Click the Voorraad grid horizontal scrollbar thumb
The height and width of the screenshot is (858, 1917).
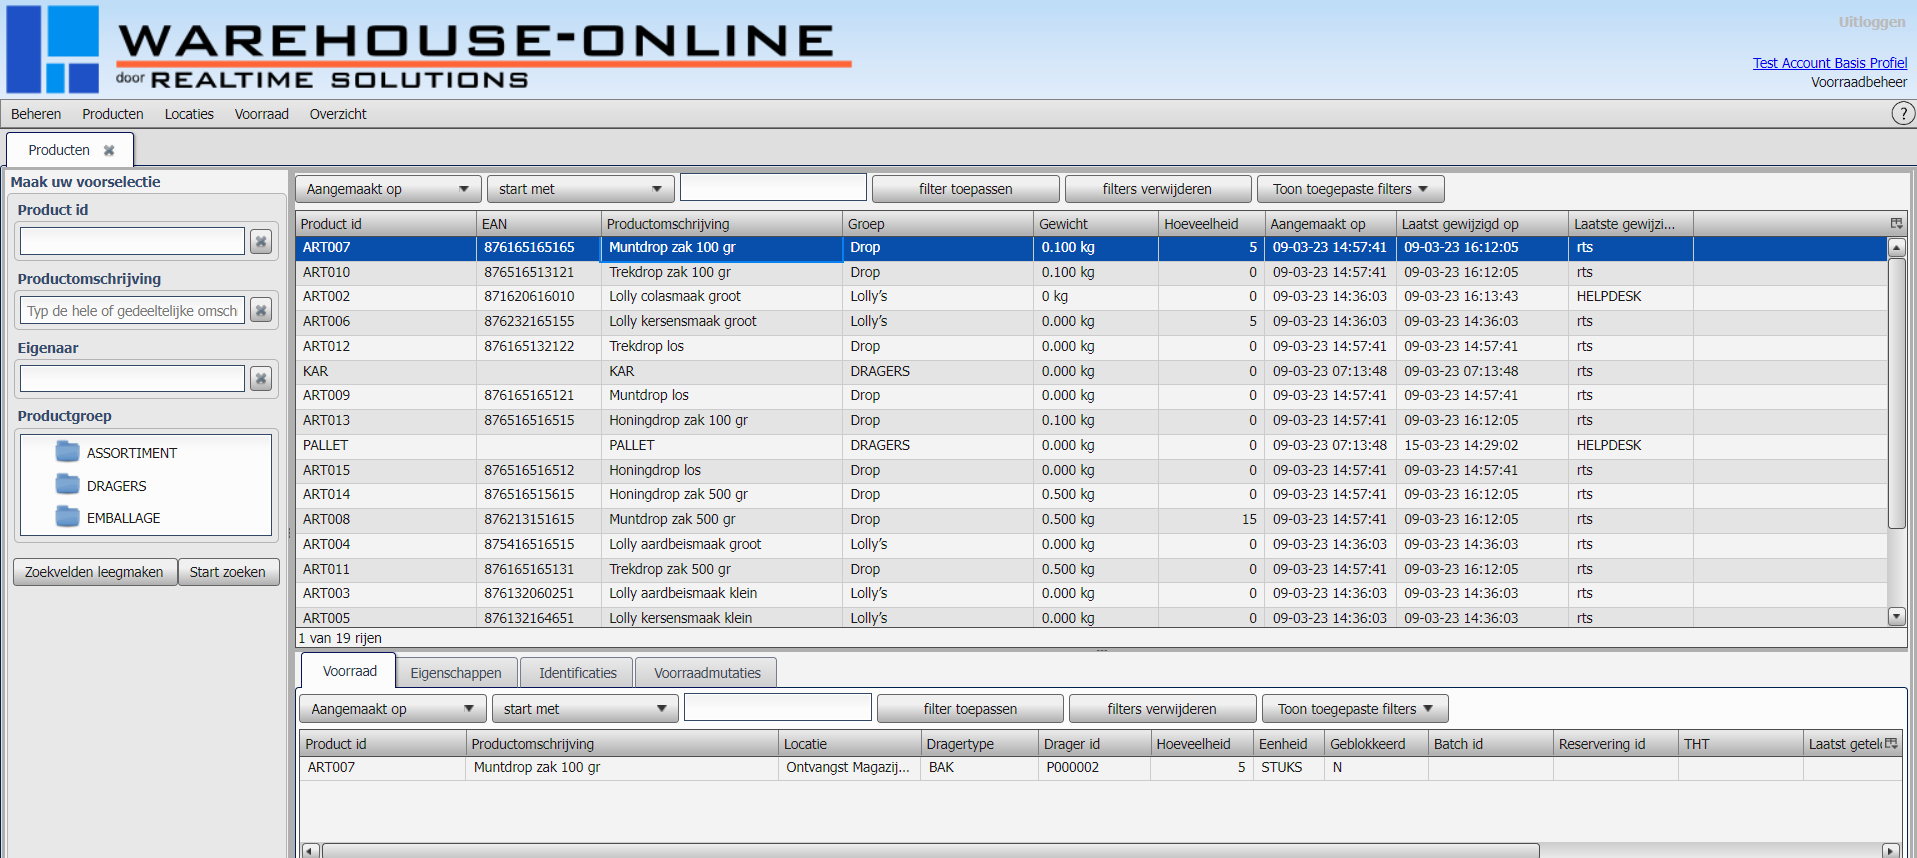(930, 851)
